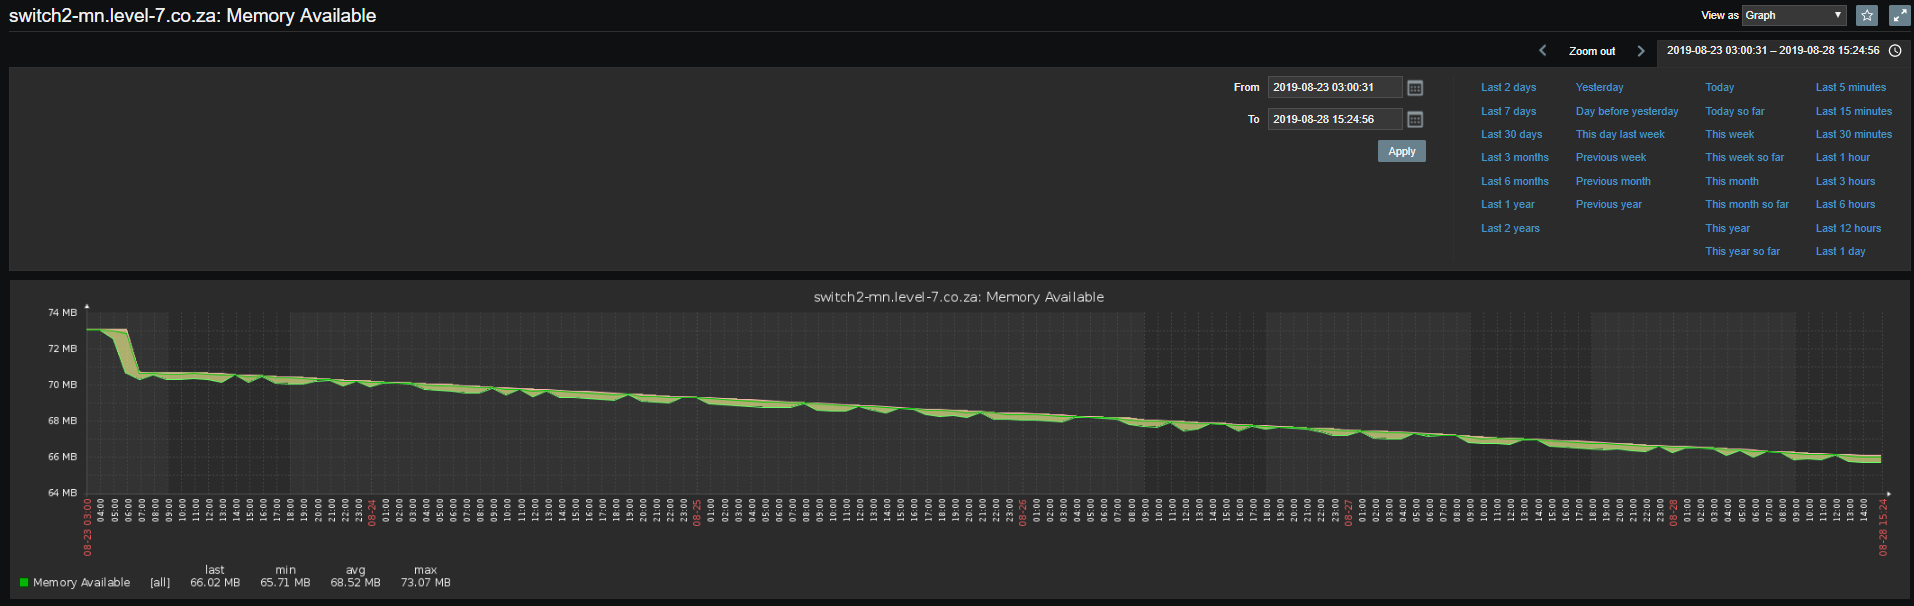Click green Memory Available legend swatch
This screenshot has width=1914, height=606.
coord(24,582)
